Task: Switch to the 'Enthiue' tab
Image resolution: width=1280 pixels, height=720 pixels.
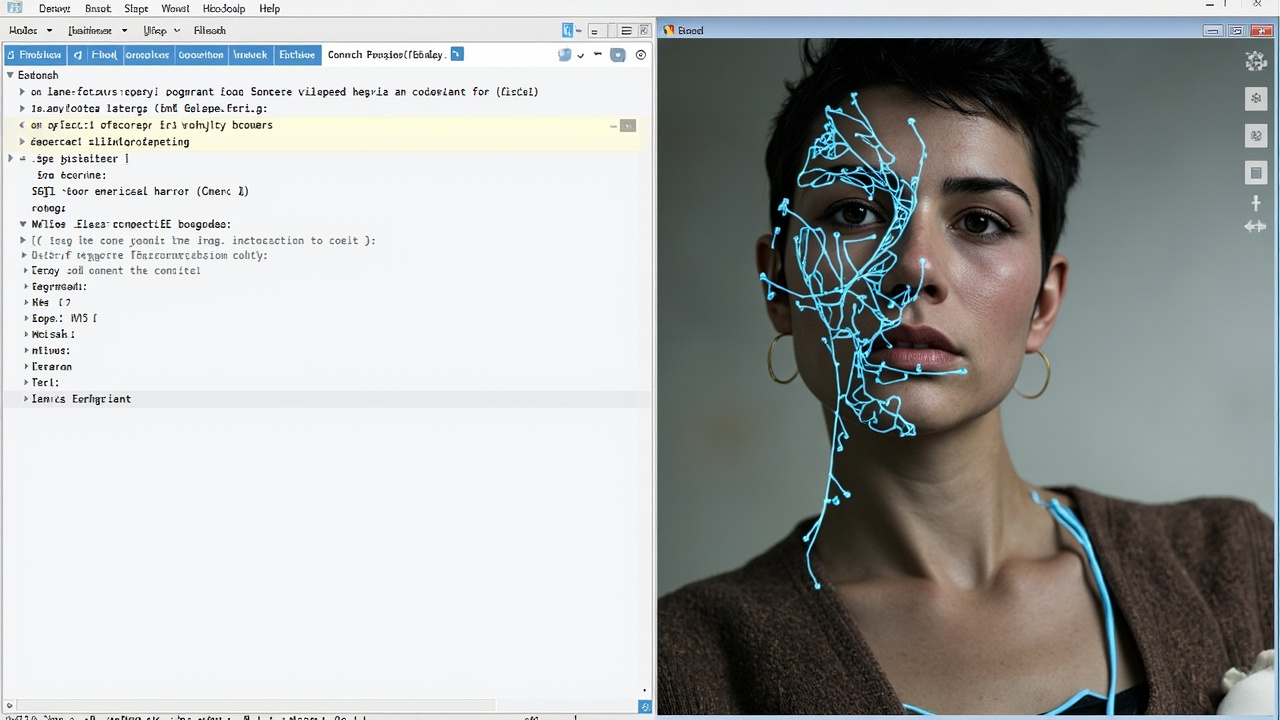Action: coord(297,55)
